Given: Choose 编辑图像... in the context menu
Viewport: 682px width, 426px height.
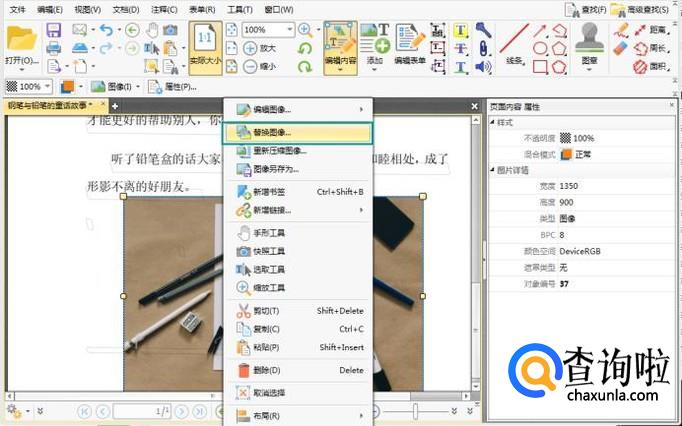Looking at the screenshot, I should (x=298, y=109).
